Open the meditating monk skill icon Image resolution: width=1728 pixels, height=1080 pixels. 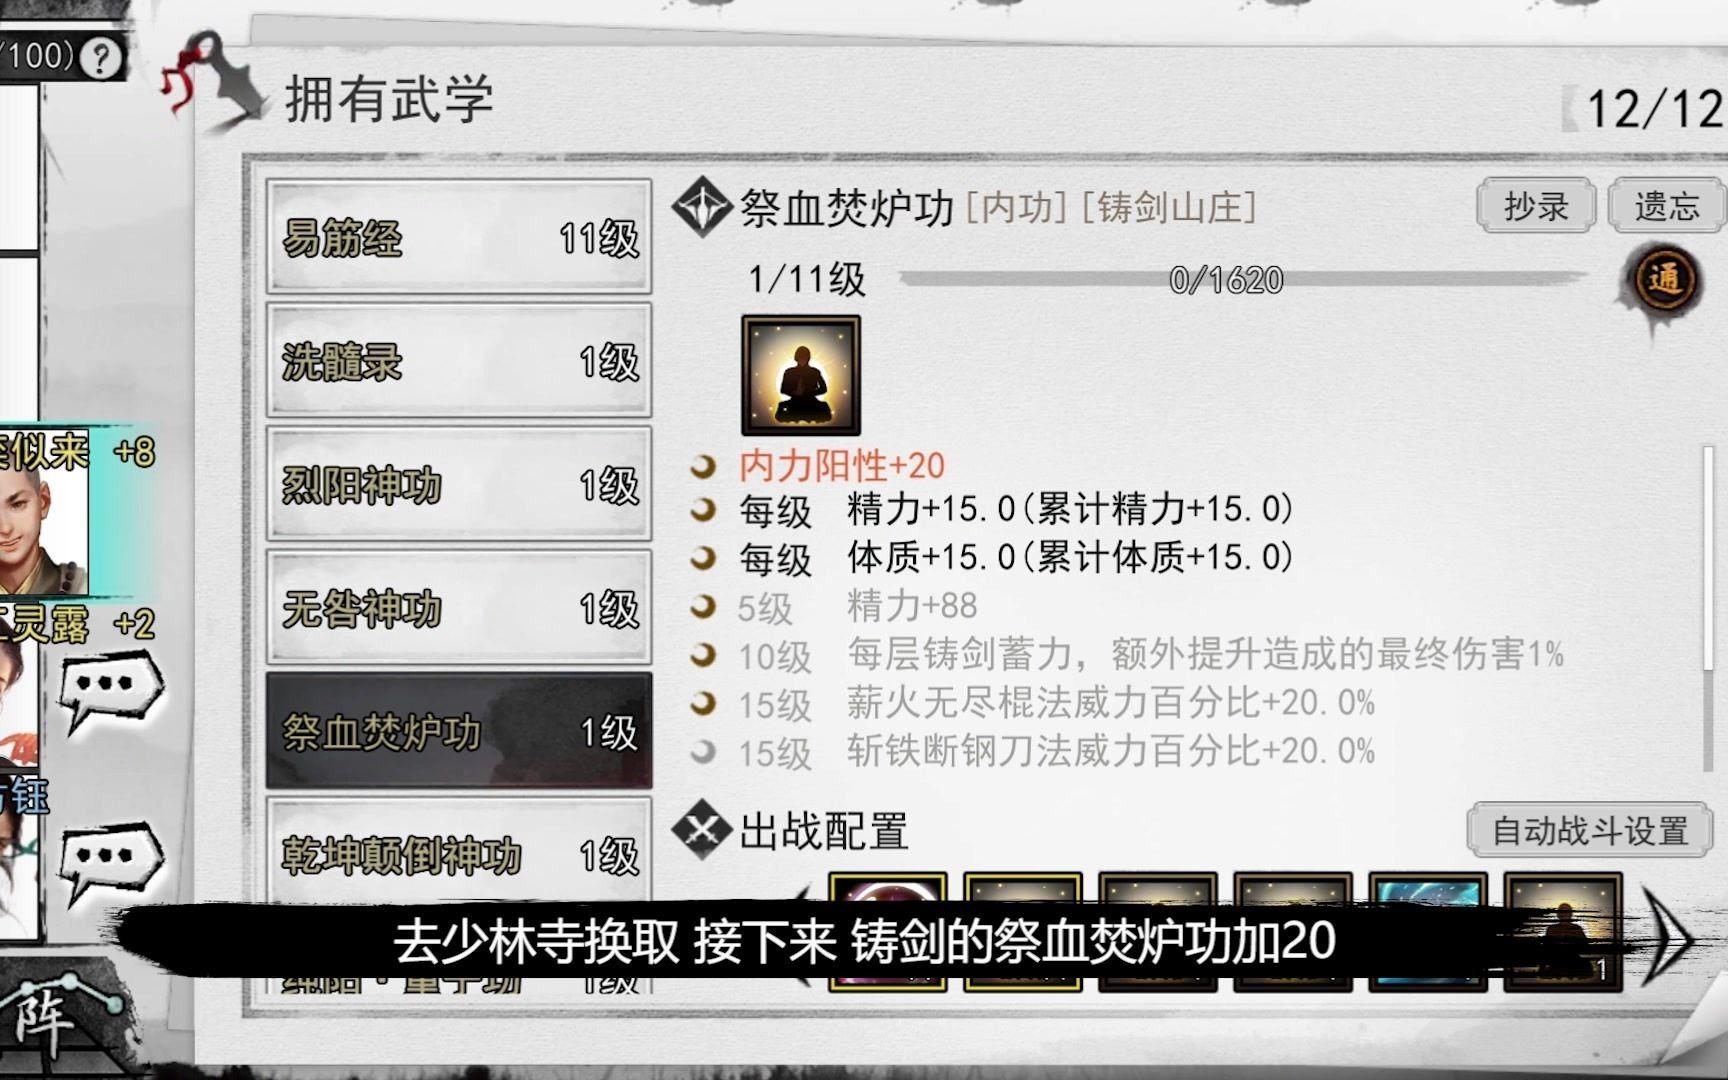pos(800,375)
